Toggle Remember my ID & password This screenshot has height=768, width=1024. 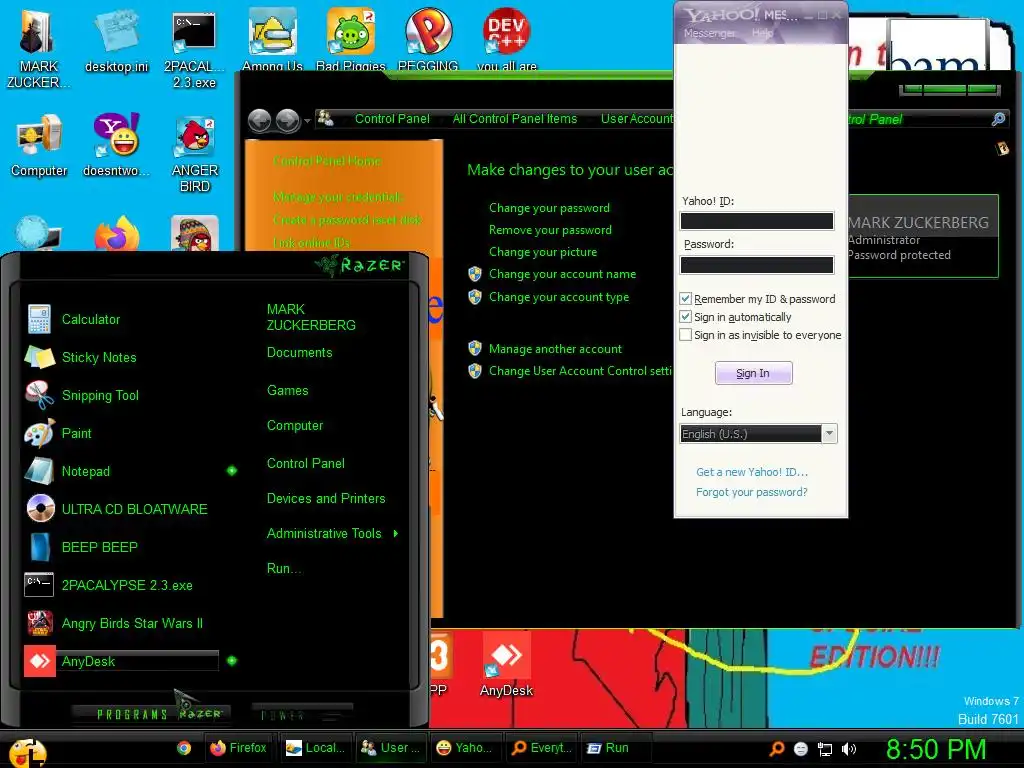tap(685, 298)
